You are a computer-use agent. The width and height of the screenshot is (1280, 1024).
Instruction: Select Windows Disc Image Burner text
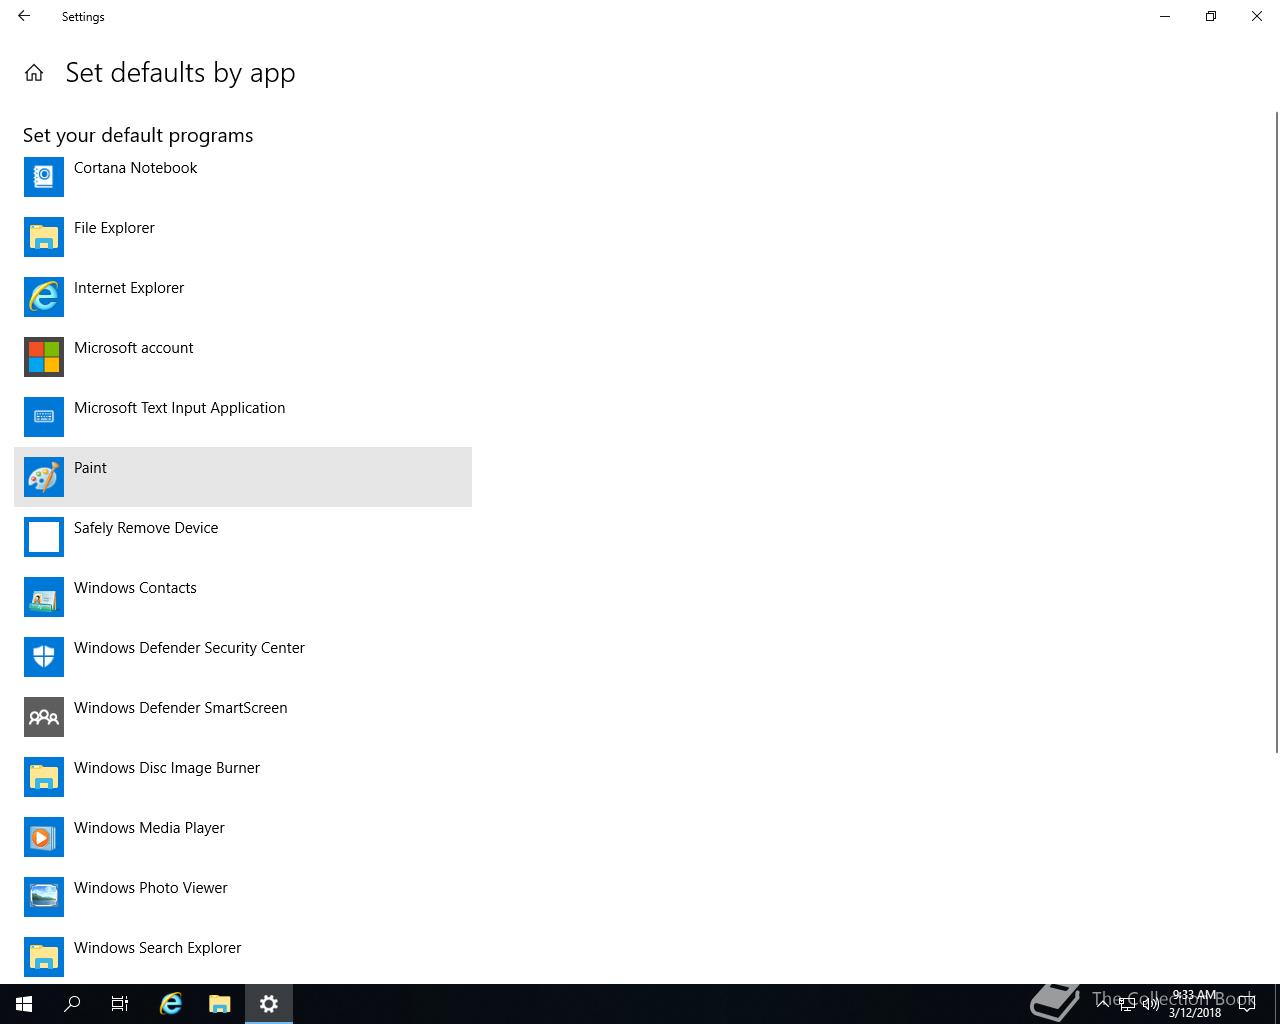point(167,768)
